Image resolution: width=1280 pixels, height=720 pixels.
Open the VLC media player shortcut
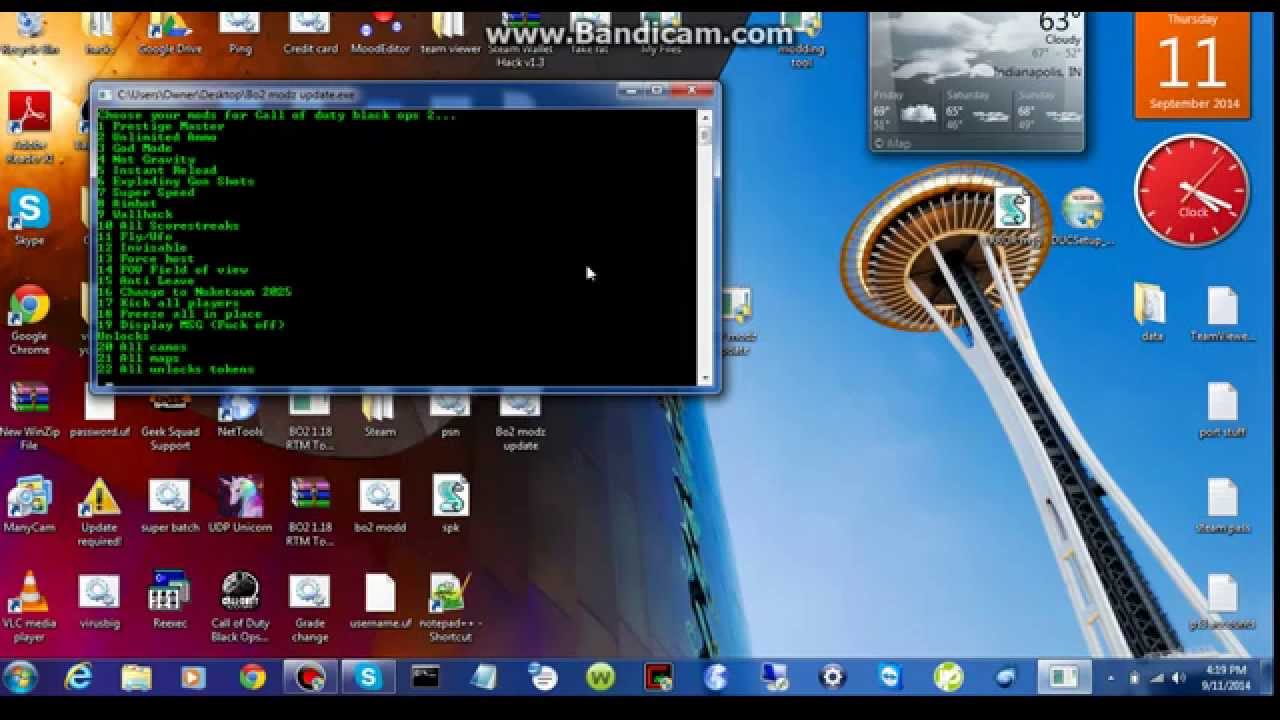coord(29,608)
